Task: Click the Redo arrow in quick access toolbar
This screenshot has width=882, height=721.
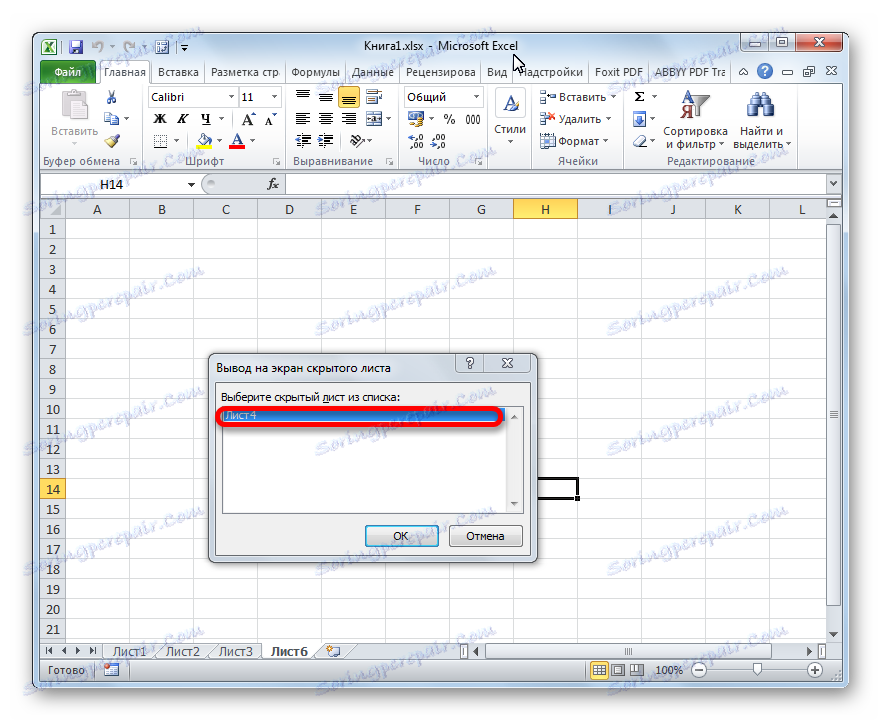Action: coord(129,47)
